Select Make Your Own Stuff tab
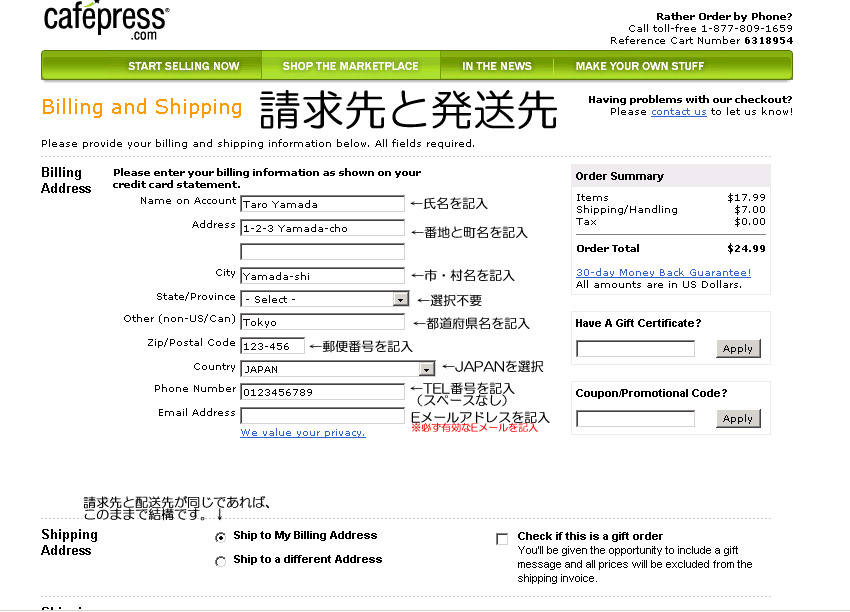The width and height of the screenshot is (850, 612). [x=640, y=66]
